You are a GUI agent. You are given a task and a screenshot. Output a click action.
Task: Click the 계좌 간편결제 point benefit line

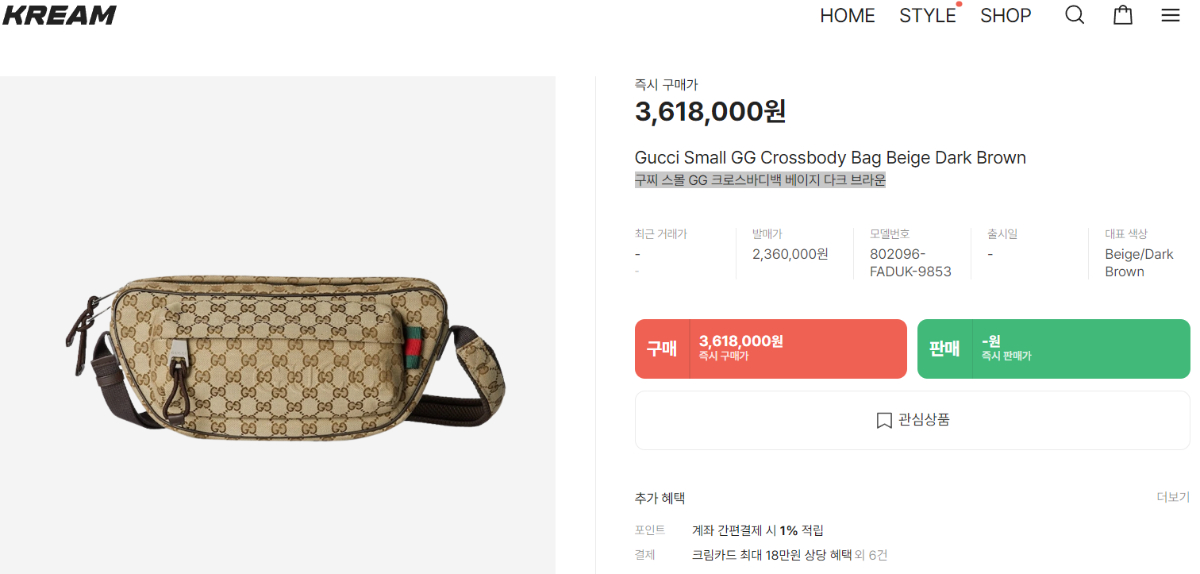point(757,530)
